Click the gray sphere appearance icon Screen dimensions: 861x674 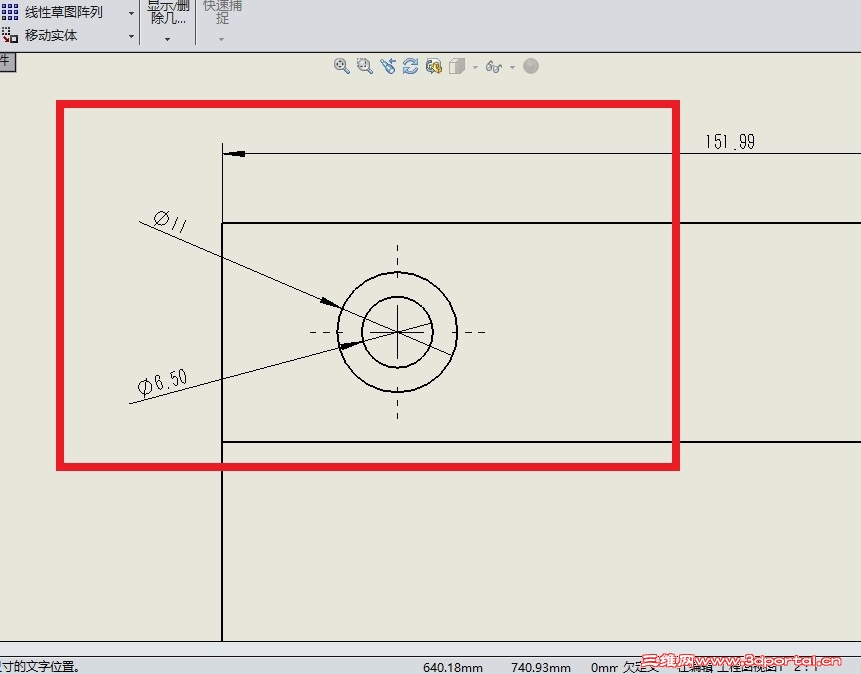[x=530, y=66]
